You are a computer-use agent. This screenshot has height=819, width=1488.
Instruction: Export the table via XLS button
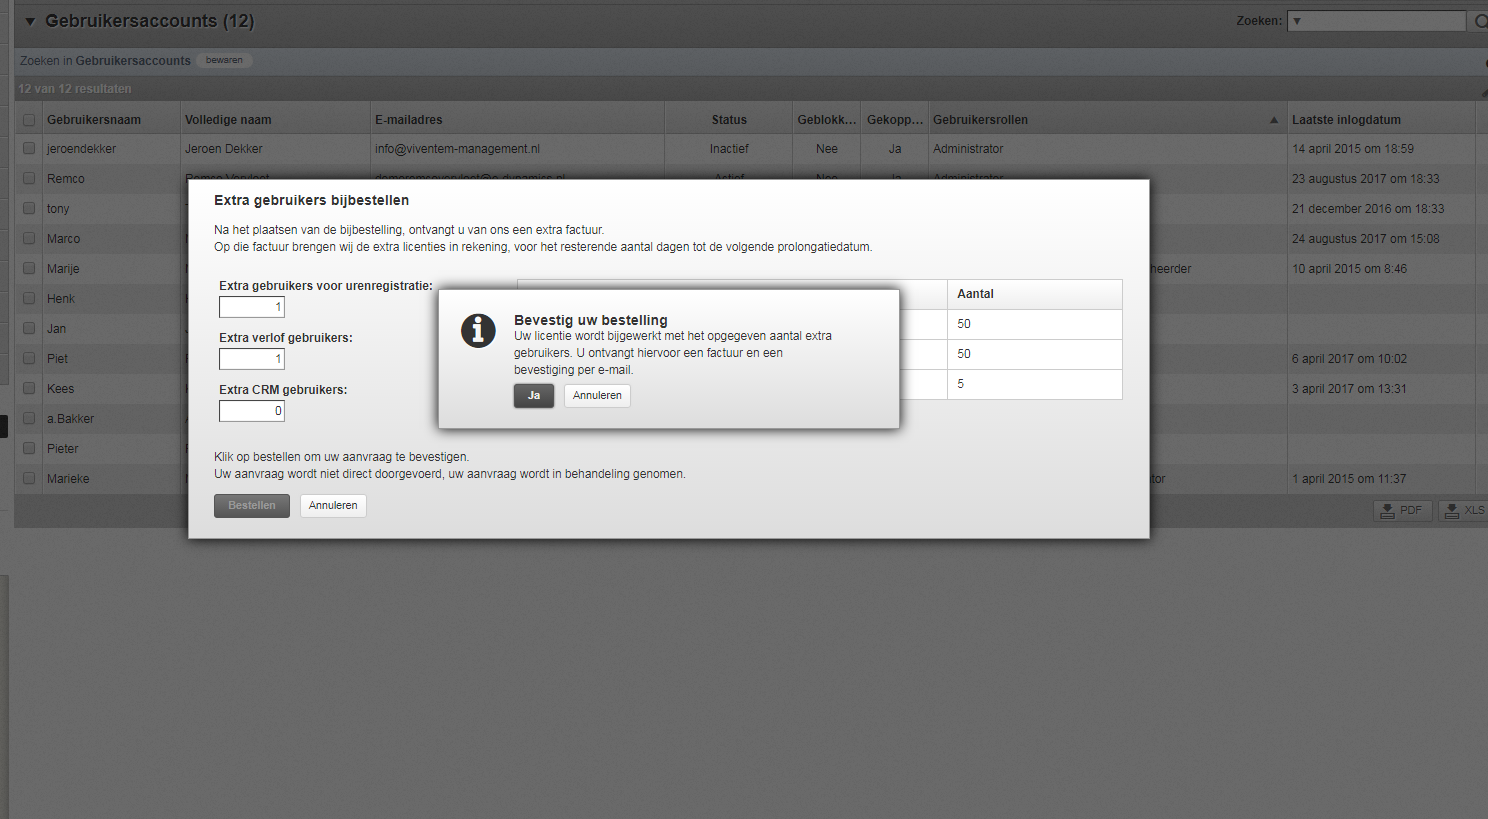click(1465, 511)
